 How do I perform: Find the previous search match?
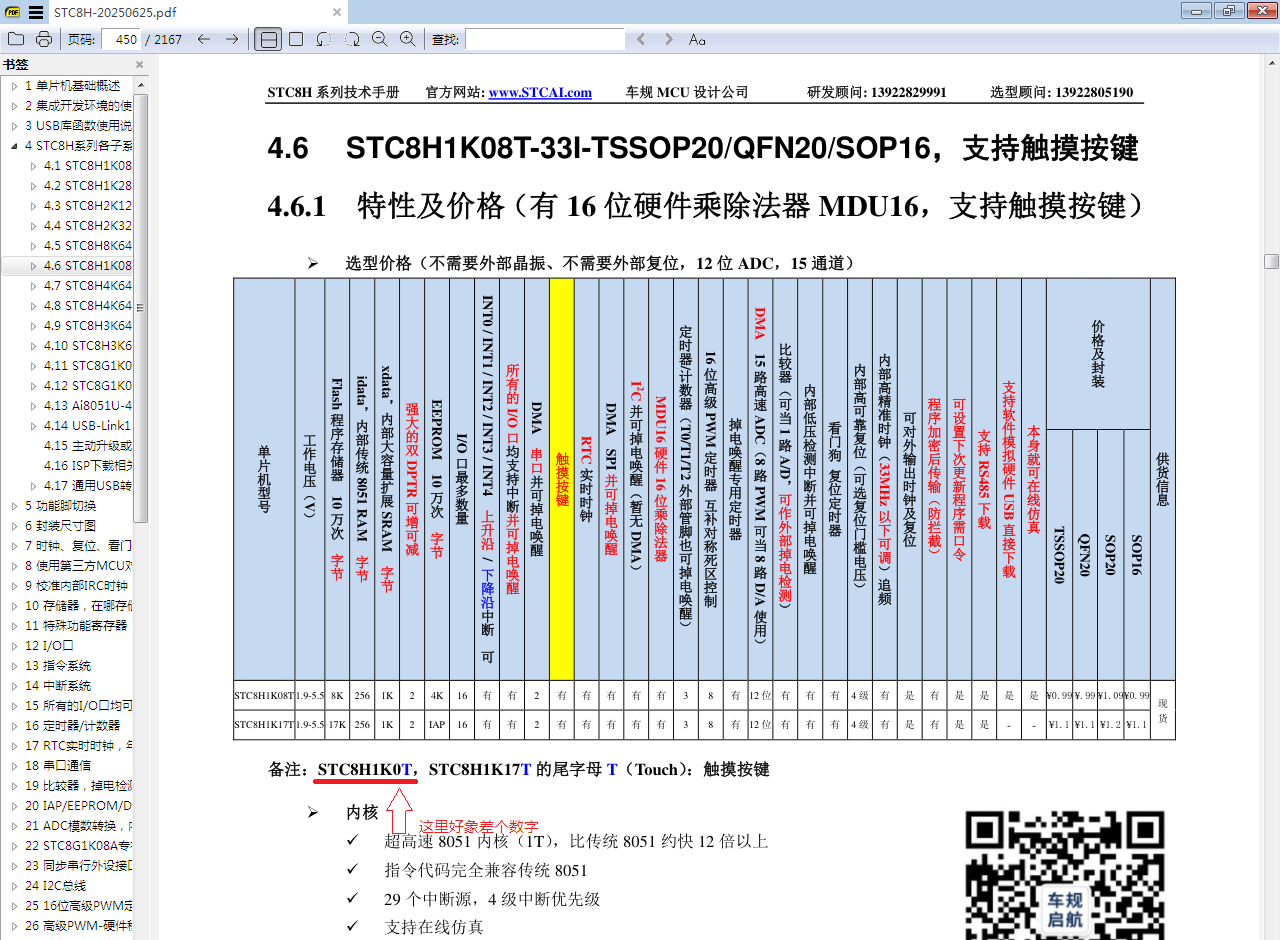641,39
